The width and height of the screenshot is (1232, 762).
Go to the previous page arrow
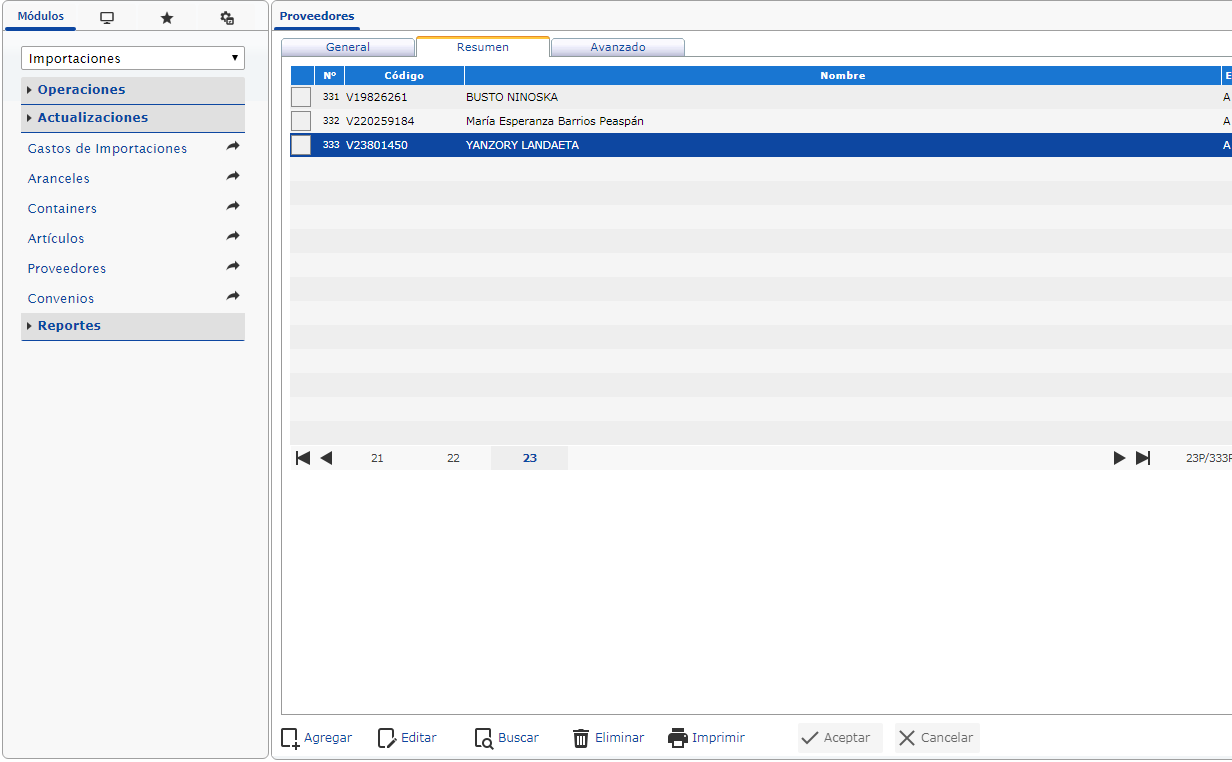[326, 458]
